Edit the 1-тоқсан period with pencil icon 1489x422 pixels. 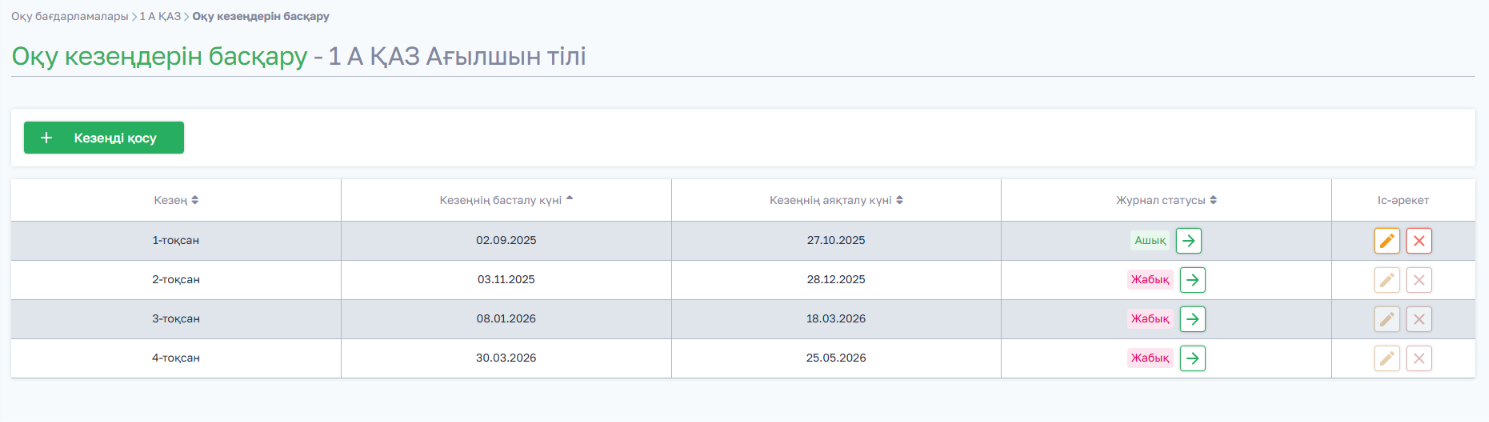(1387, 241)
